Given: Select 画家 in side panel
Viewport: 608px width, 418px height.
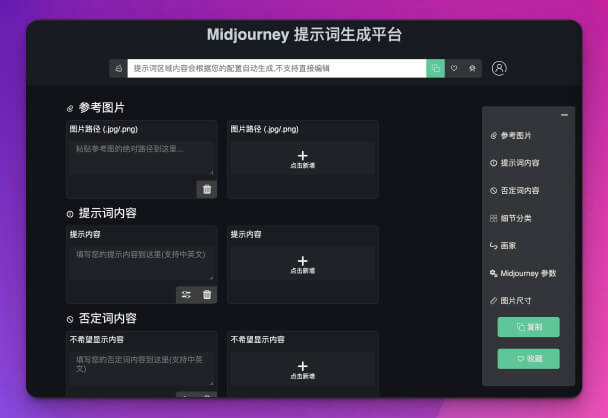Looking at the screenshot, I should point(503,245).
